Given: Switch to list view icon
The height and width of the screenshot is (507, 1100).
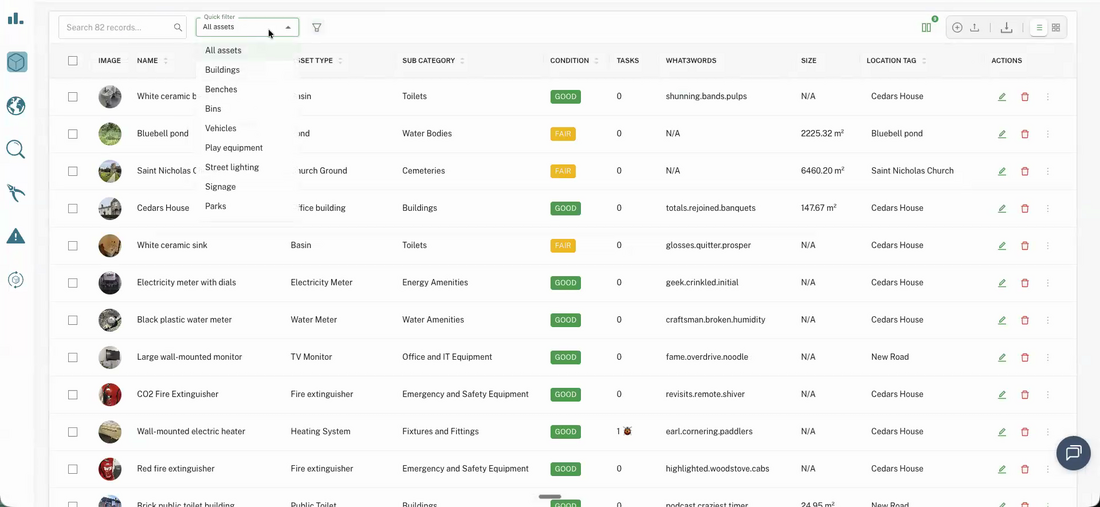Looking at the screenshot, I should coord(1039,27).
